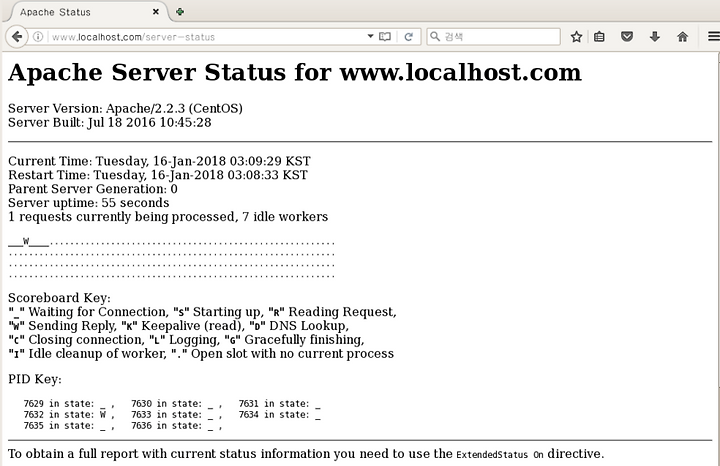Click the search magnifier icon
This screenshot has height=466, width=720.
point(434,36)
